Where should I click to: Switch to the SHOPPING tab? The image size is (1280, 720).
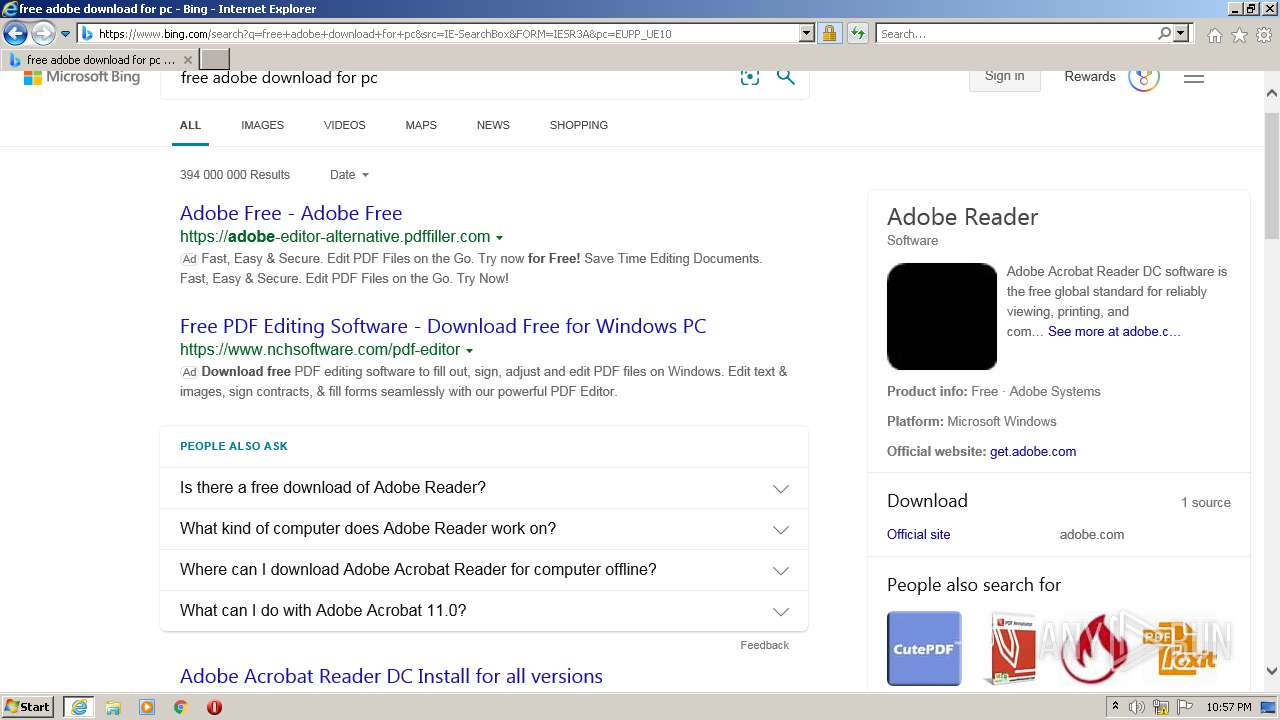tap(578, 125)
